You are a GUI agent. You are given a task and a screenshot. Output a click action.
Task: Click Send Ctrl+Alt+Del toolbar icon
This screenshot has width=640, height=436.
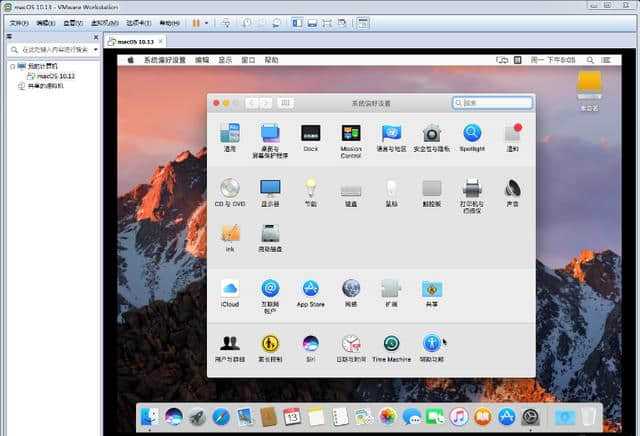point(226,23)
